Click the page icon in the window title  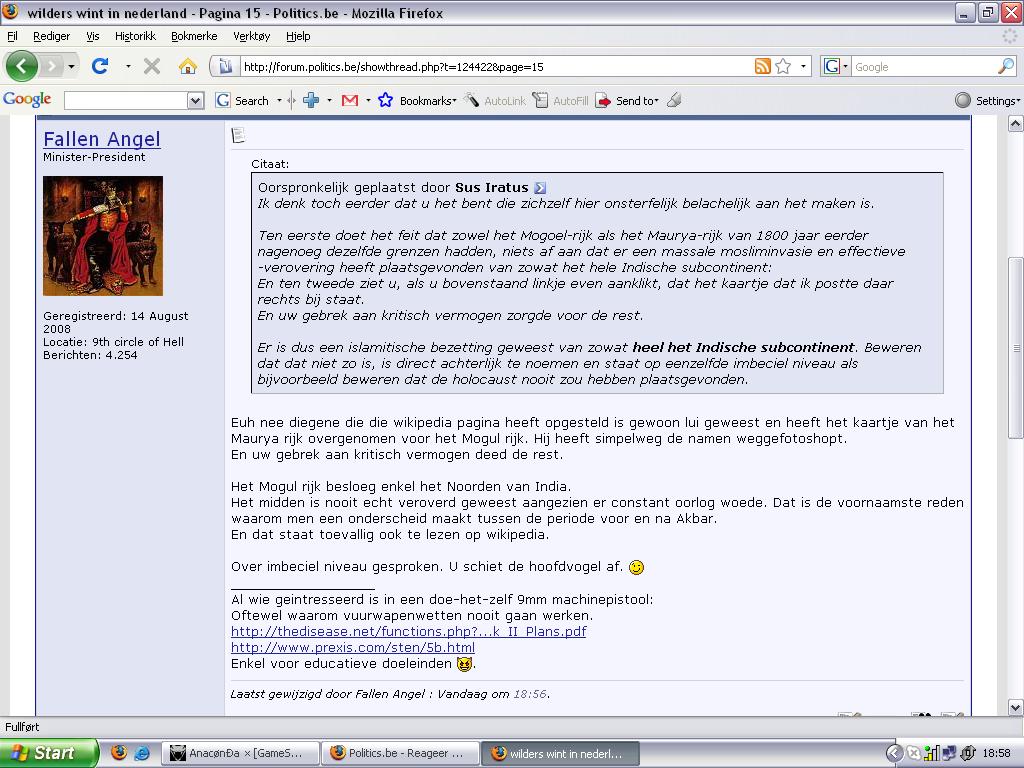(11, 12)
